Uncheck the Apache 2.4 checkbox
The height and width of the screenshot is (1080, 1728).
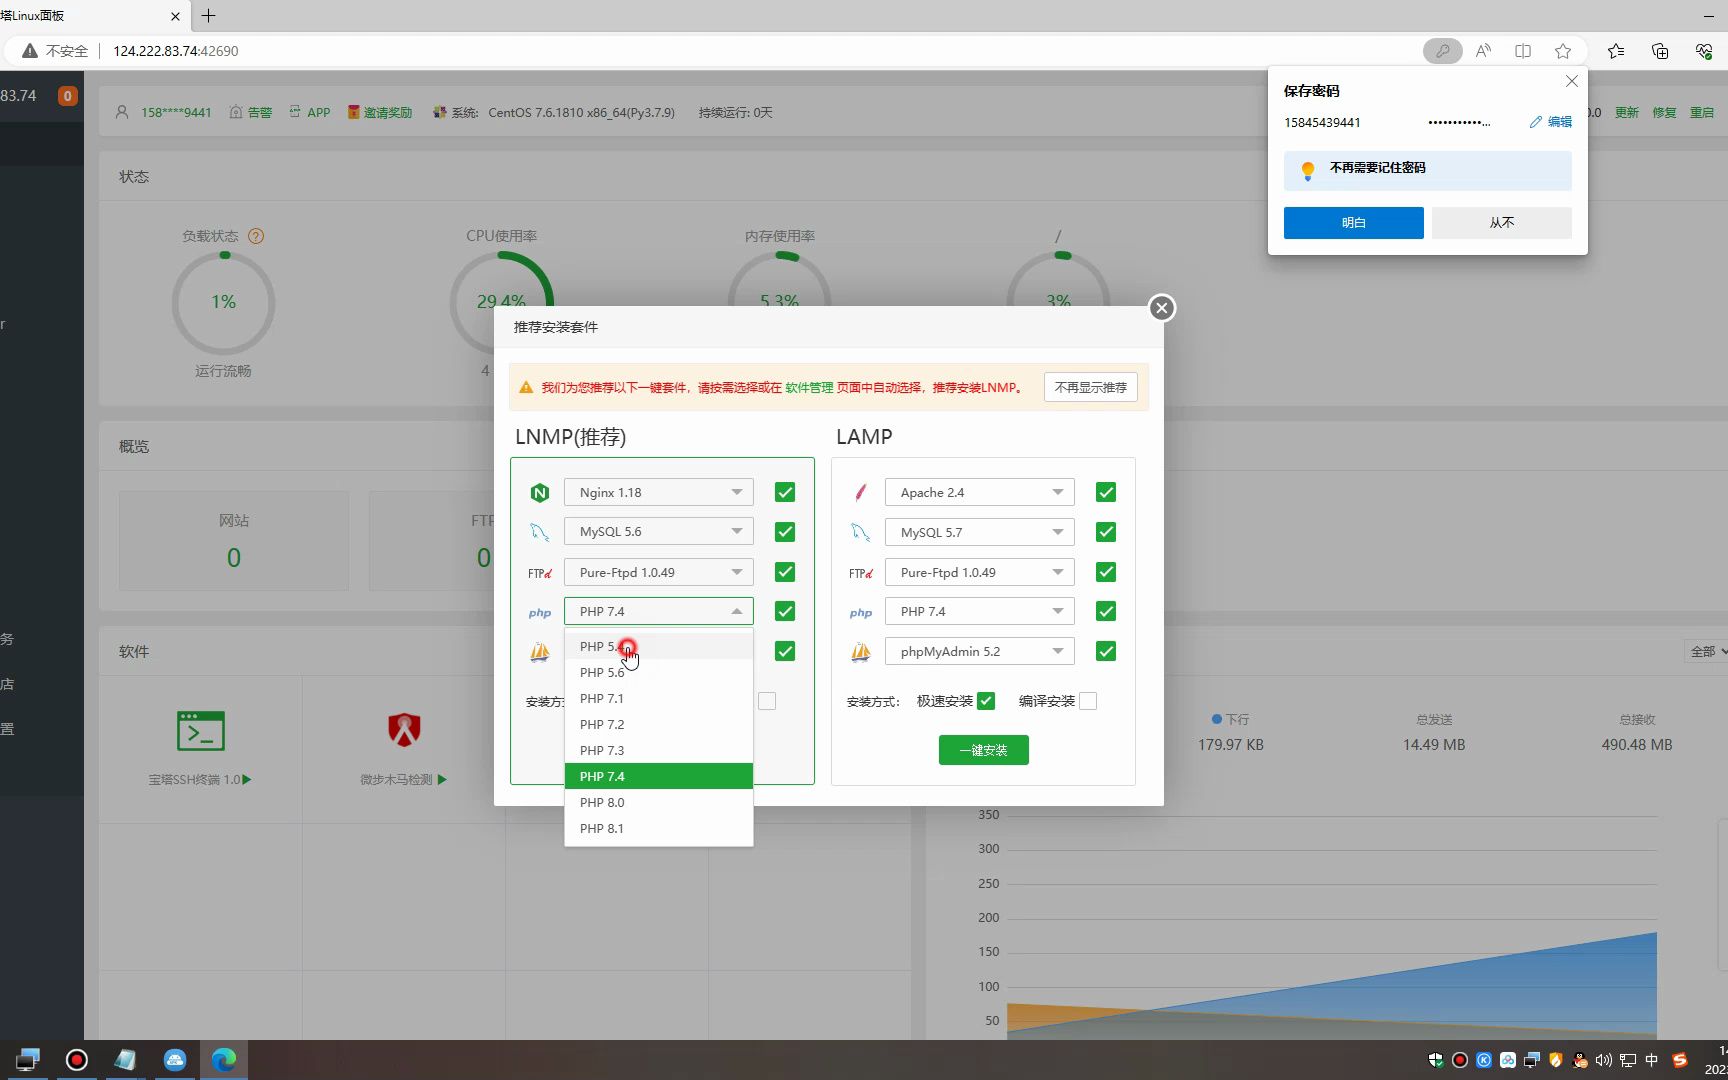[1106, 492]
